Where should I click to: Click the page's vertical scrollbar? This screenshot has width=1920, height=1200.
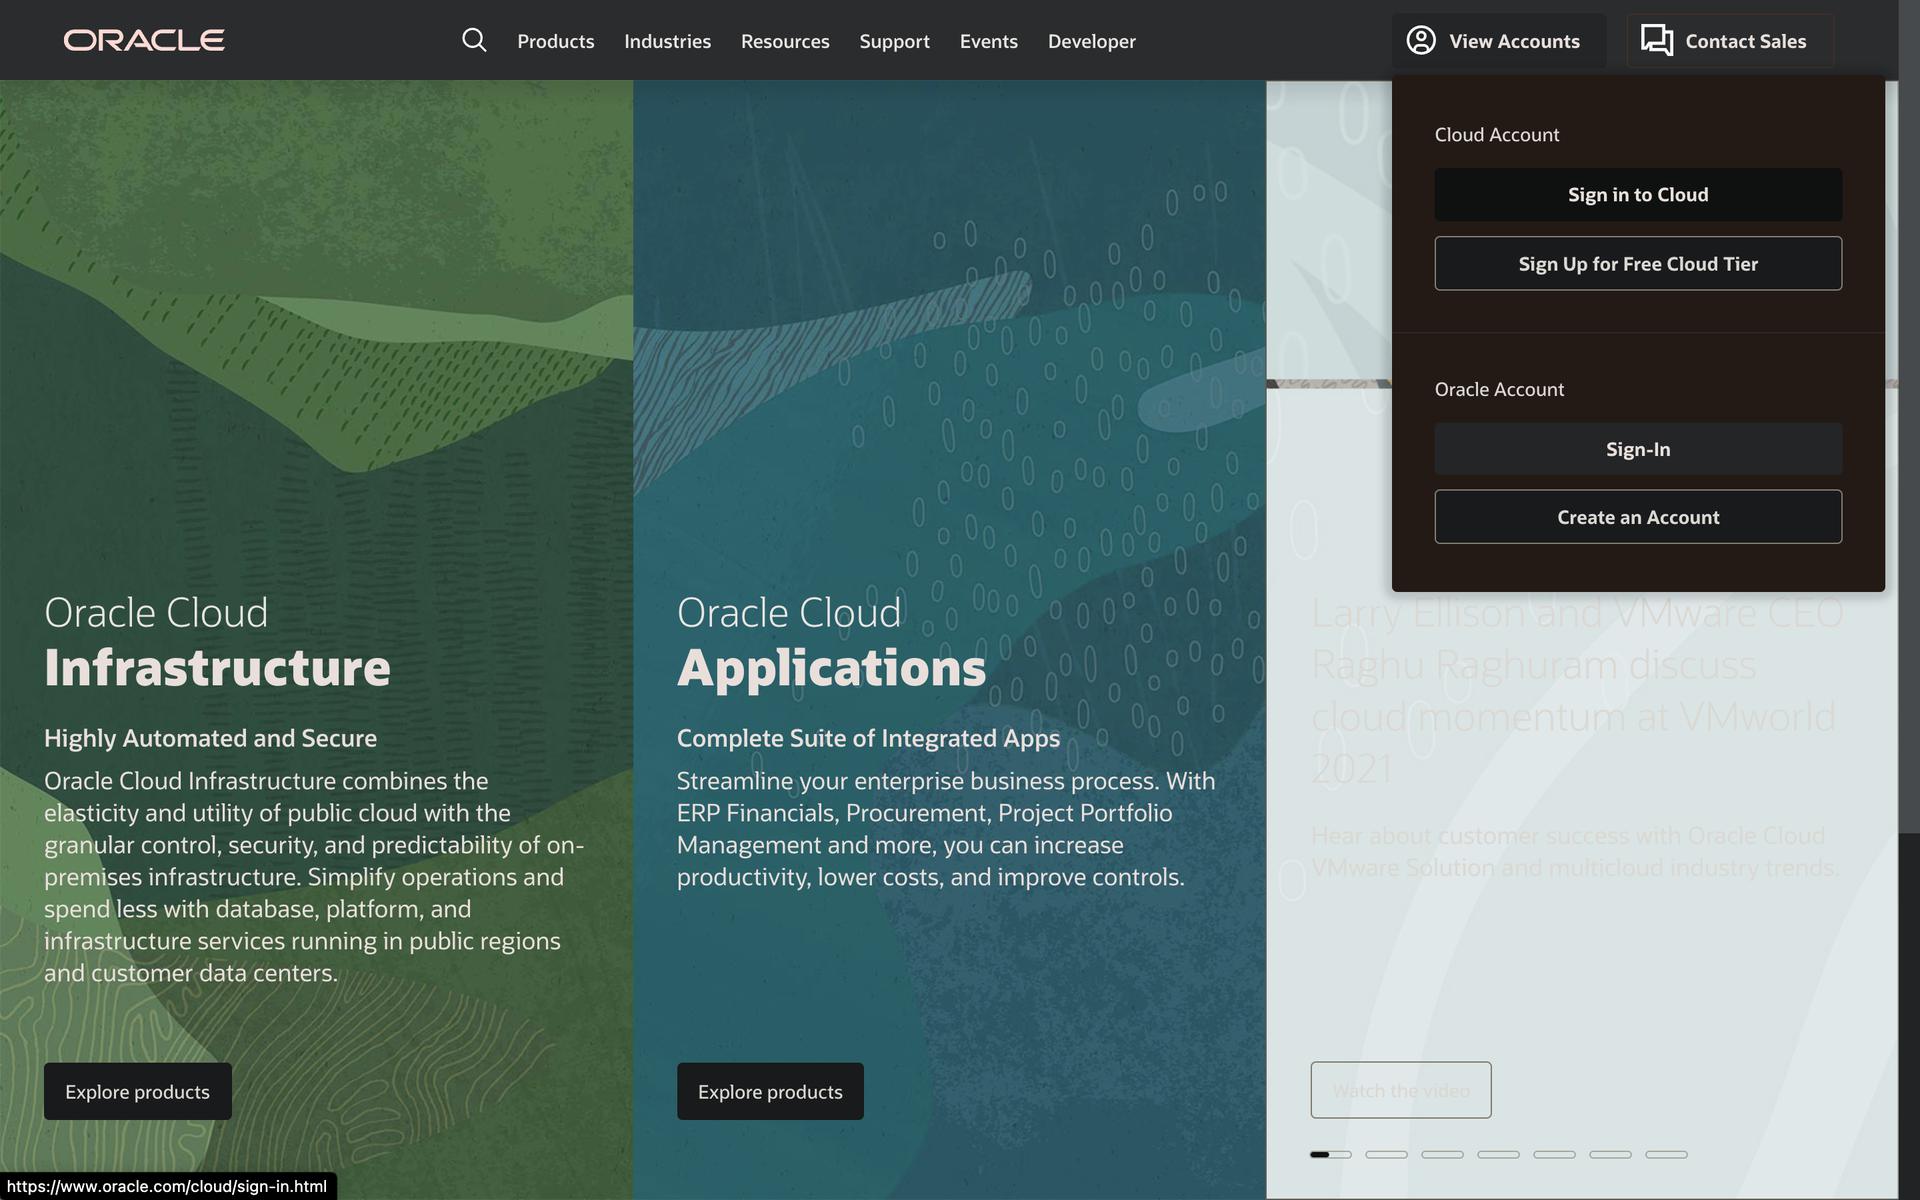(1908, 450)
